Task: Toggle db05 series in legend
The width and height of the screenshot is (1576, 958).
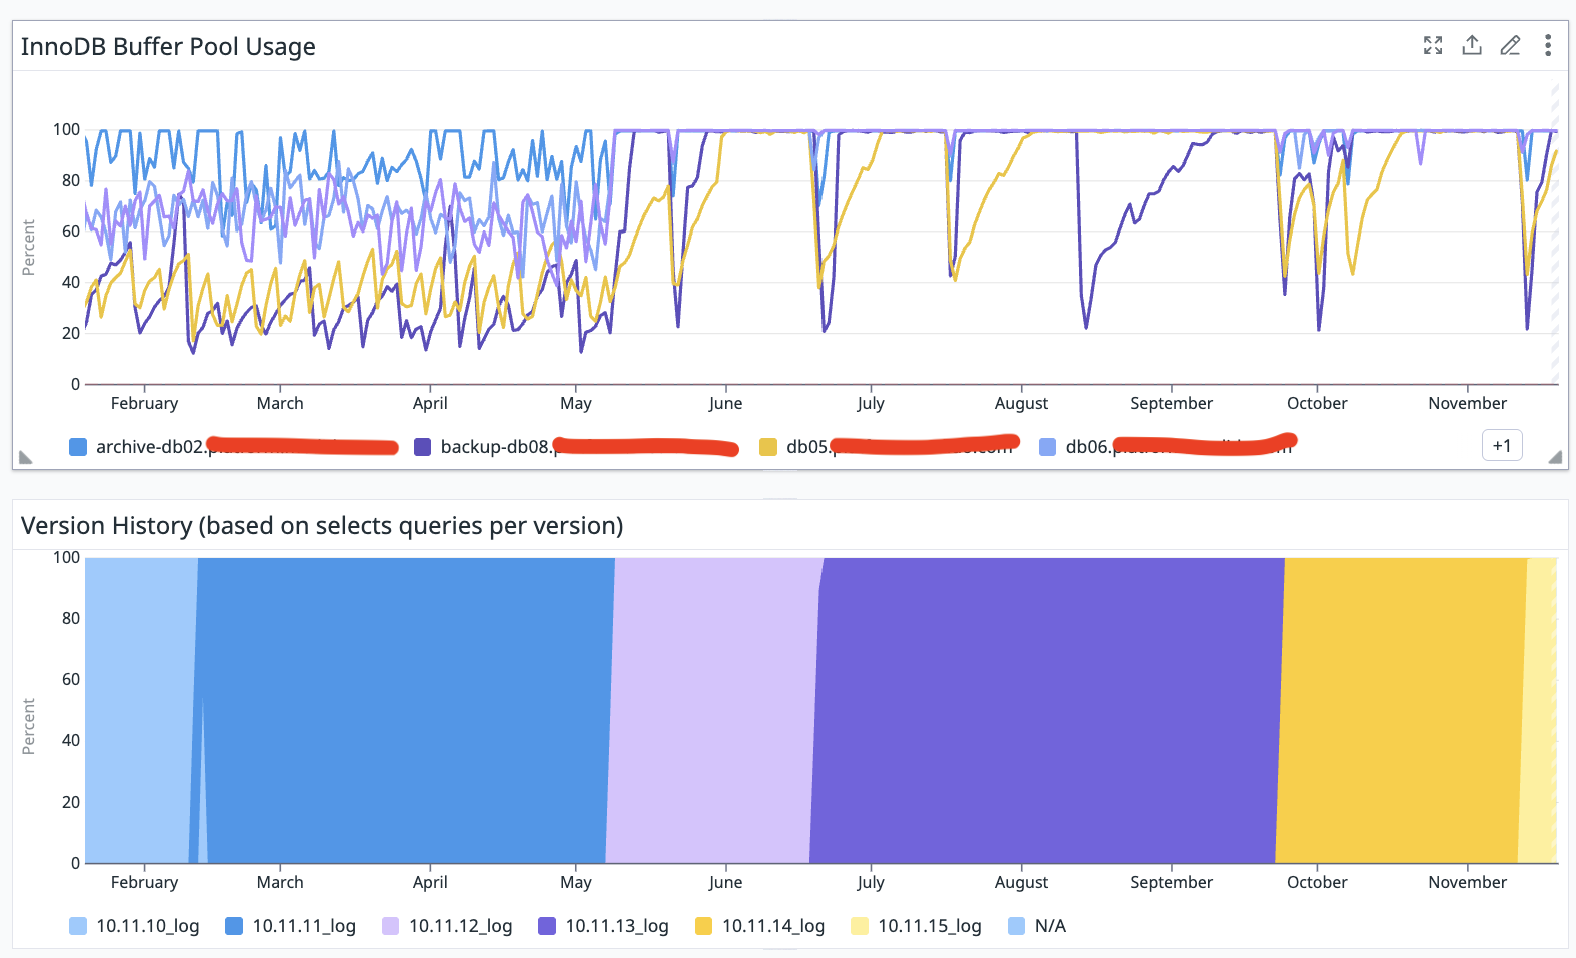Action: pos(806,447)
